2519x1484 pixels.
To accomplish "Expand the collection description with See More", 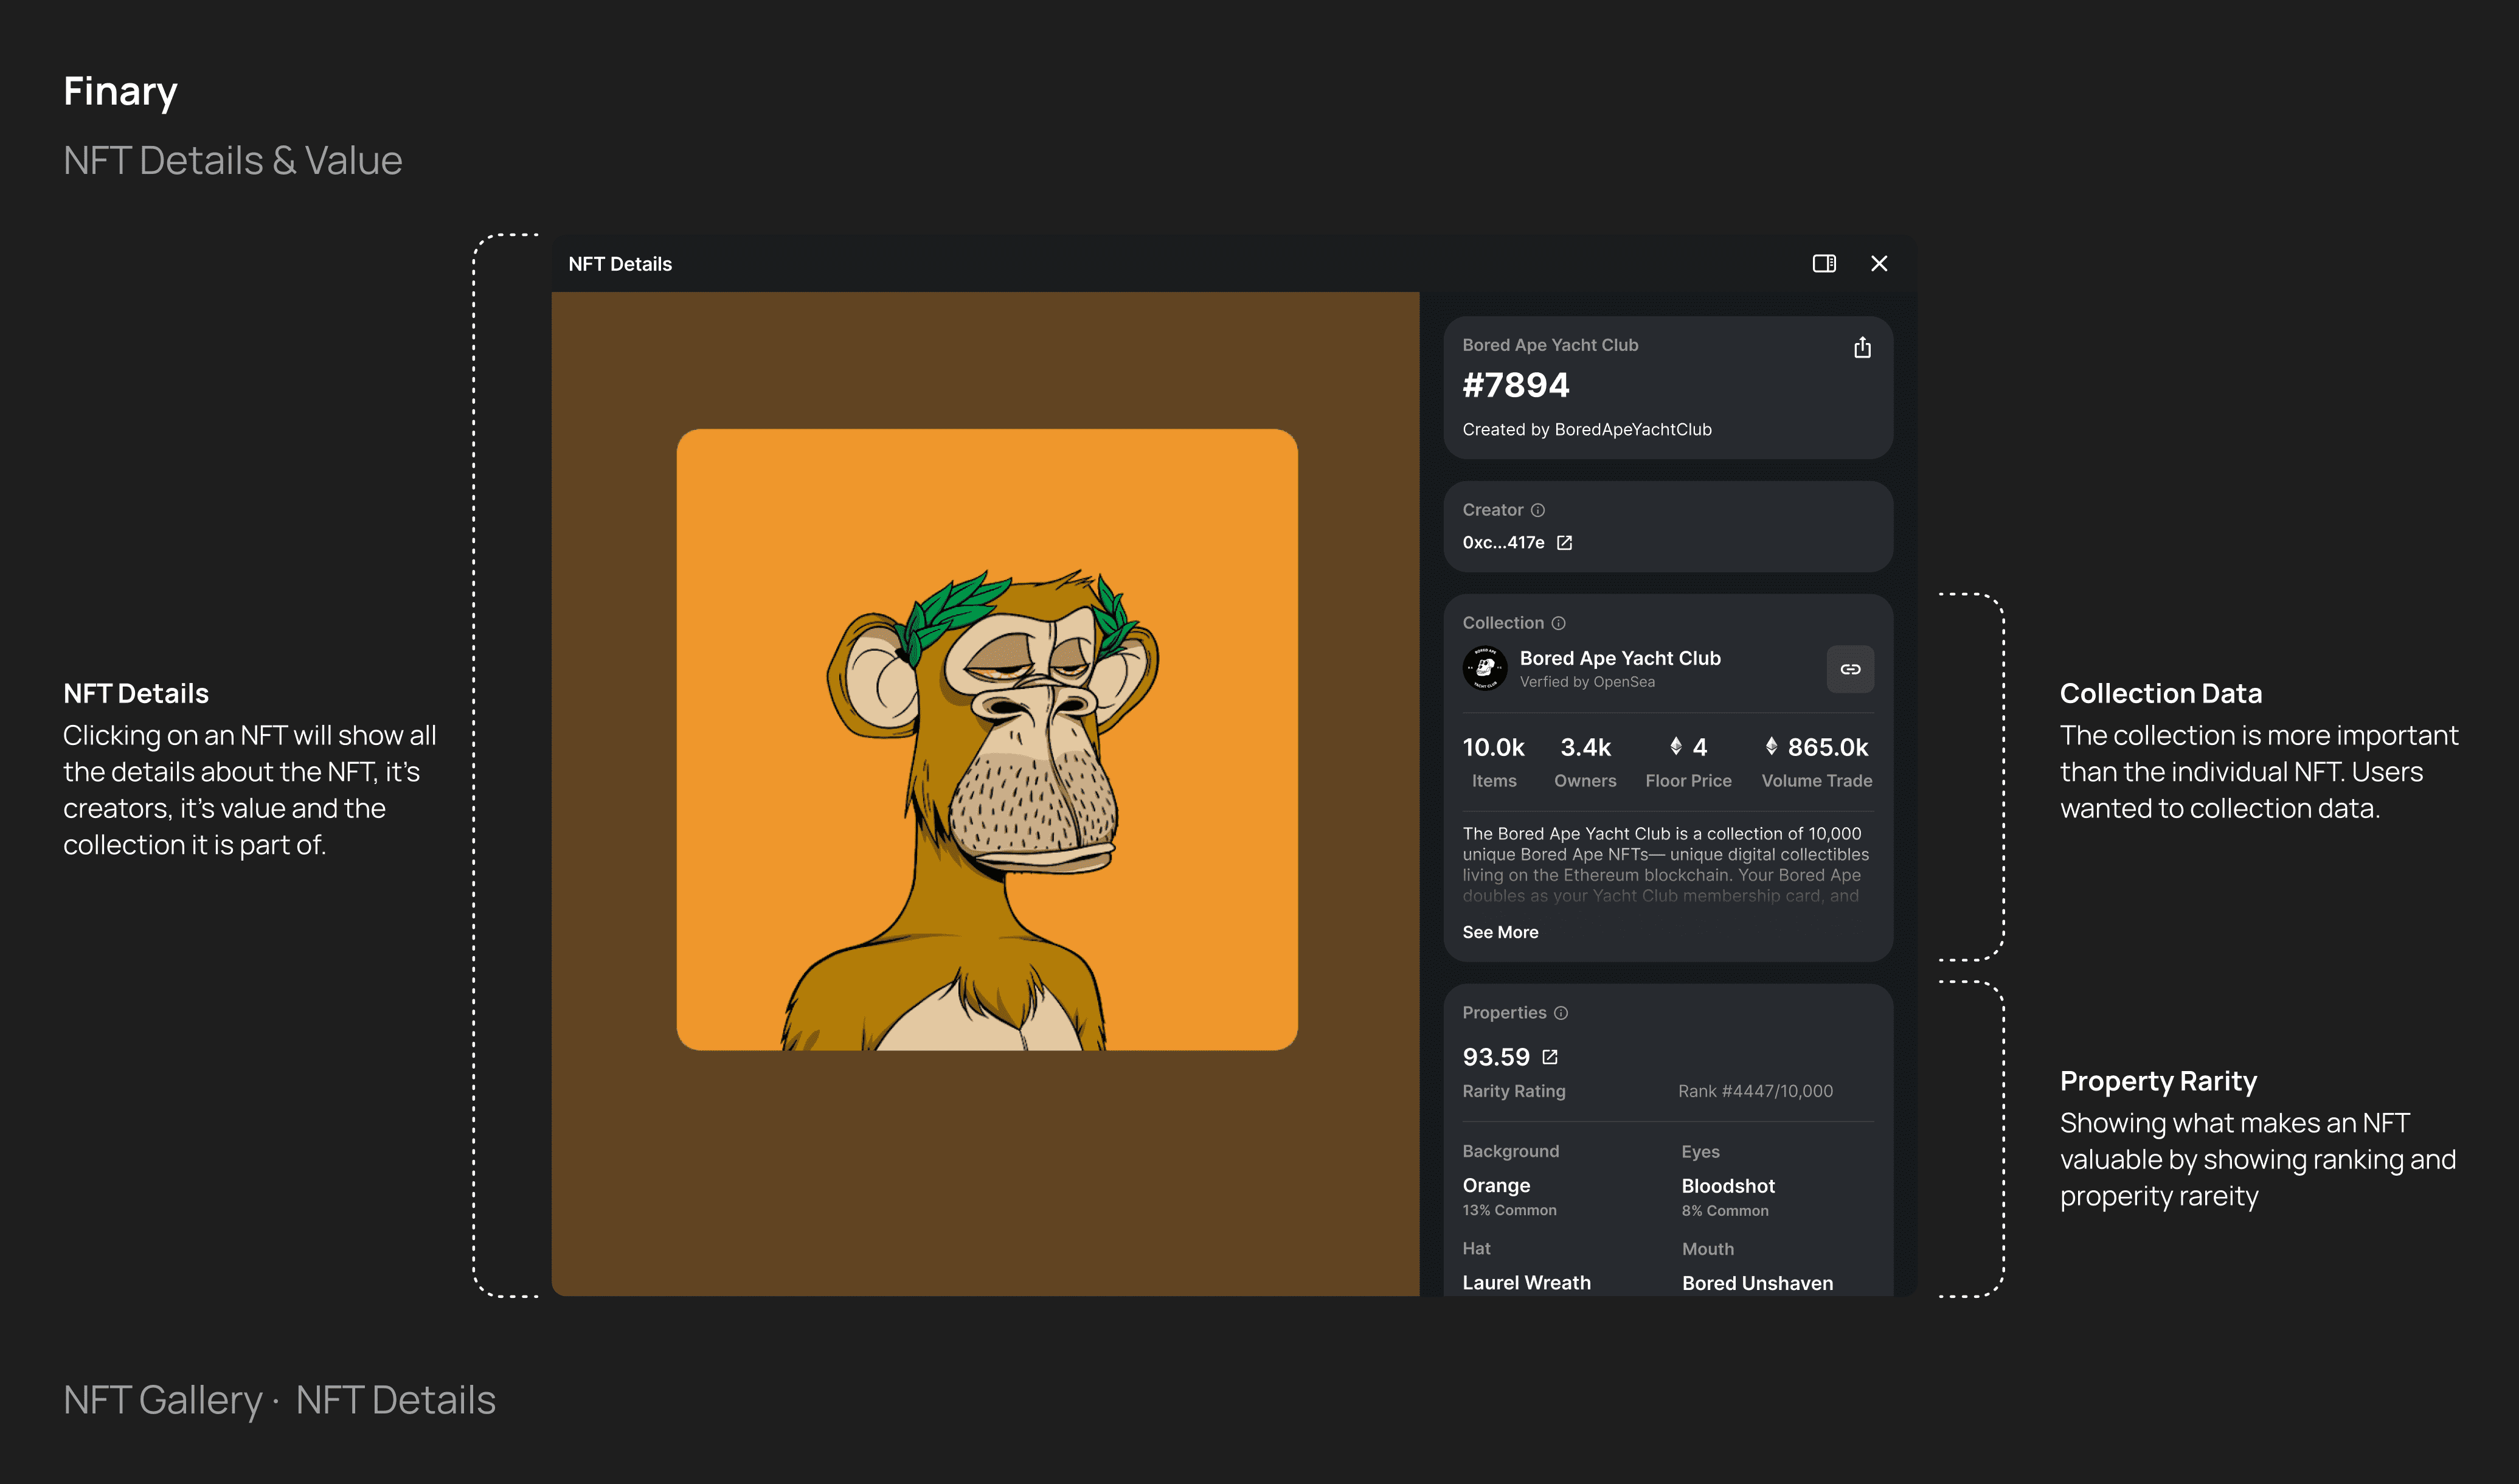I will pyautogui.click(x=1500, y=932).
